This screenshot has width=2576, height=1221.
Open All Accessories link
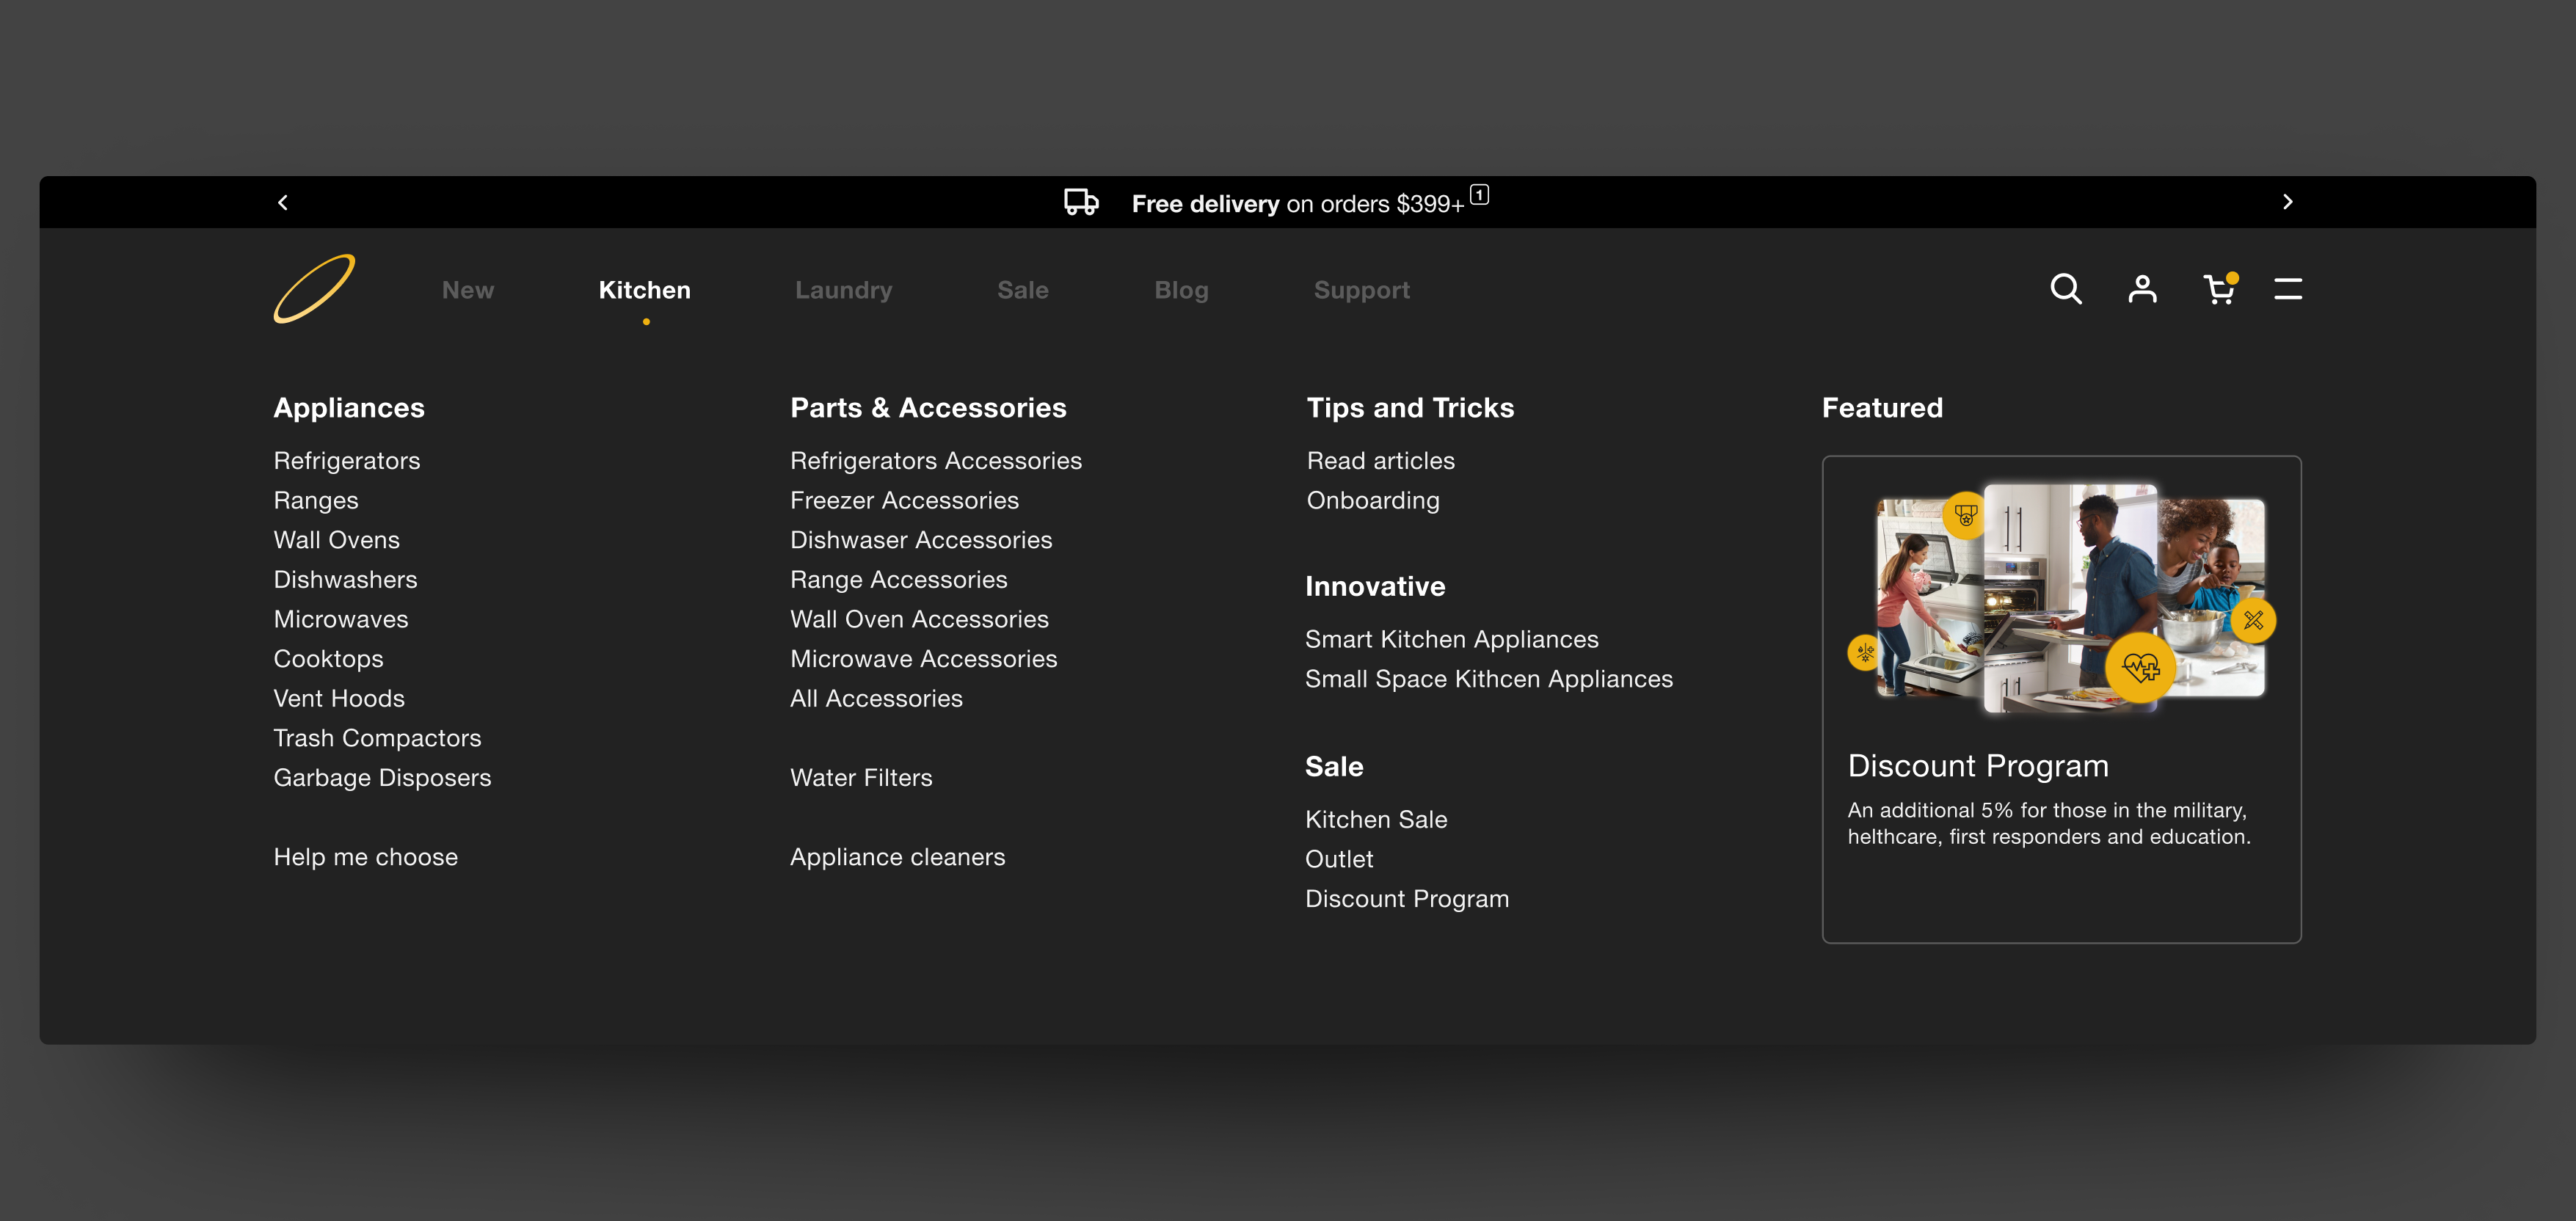(877, 698)
